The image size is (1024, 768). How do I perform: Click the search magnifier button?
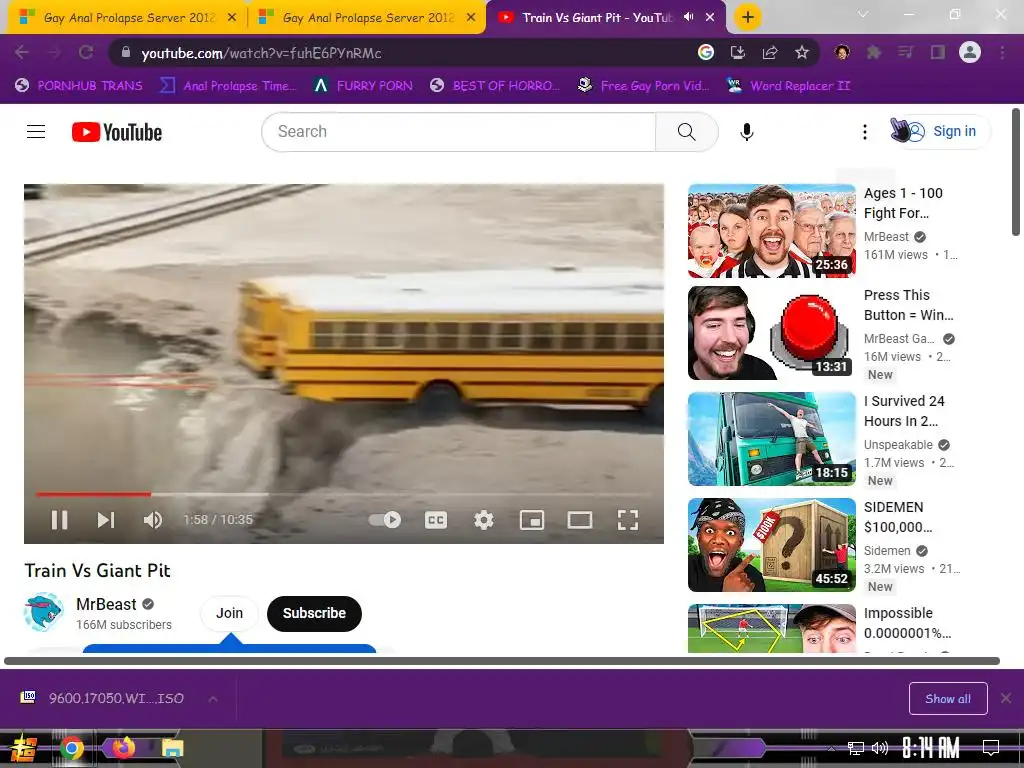coord(686,132)
